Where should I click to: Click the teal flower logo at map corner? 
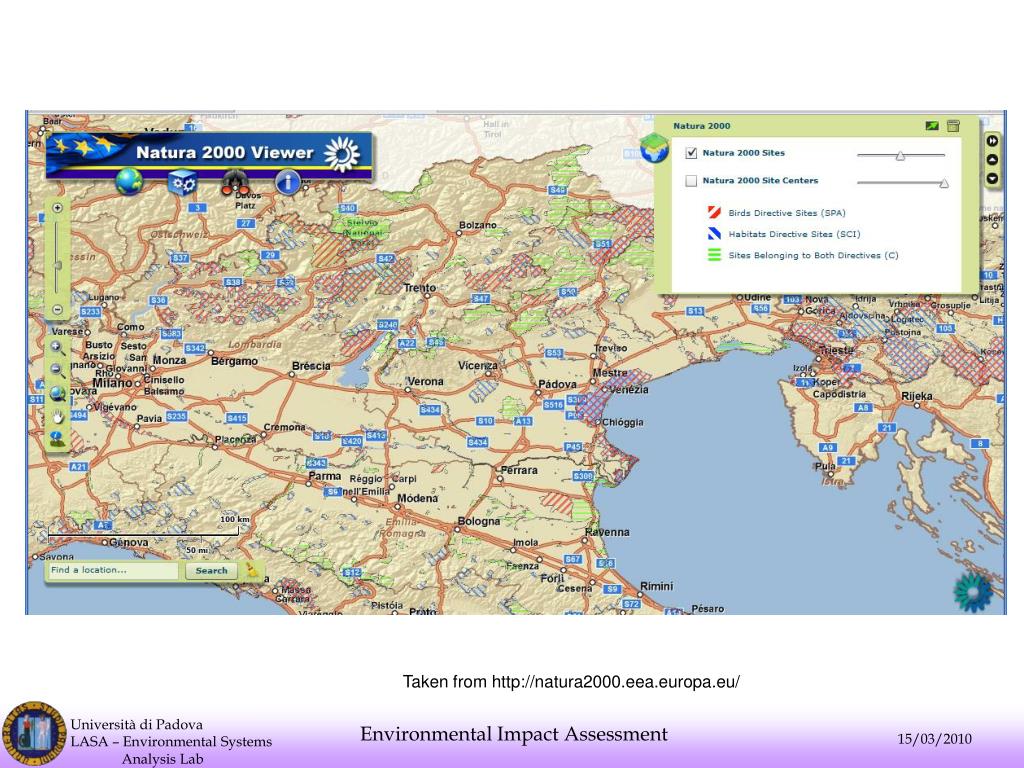pyautogui.click(x=972, y=592)
